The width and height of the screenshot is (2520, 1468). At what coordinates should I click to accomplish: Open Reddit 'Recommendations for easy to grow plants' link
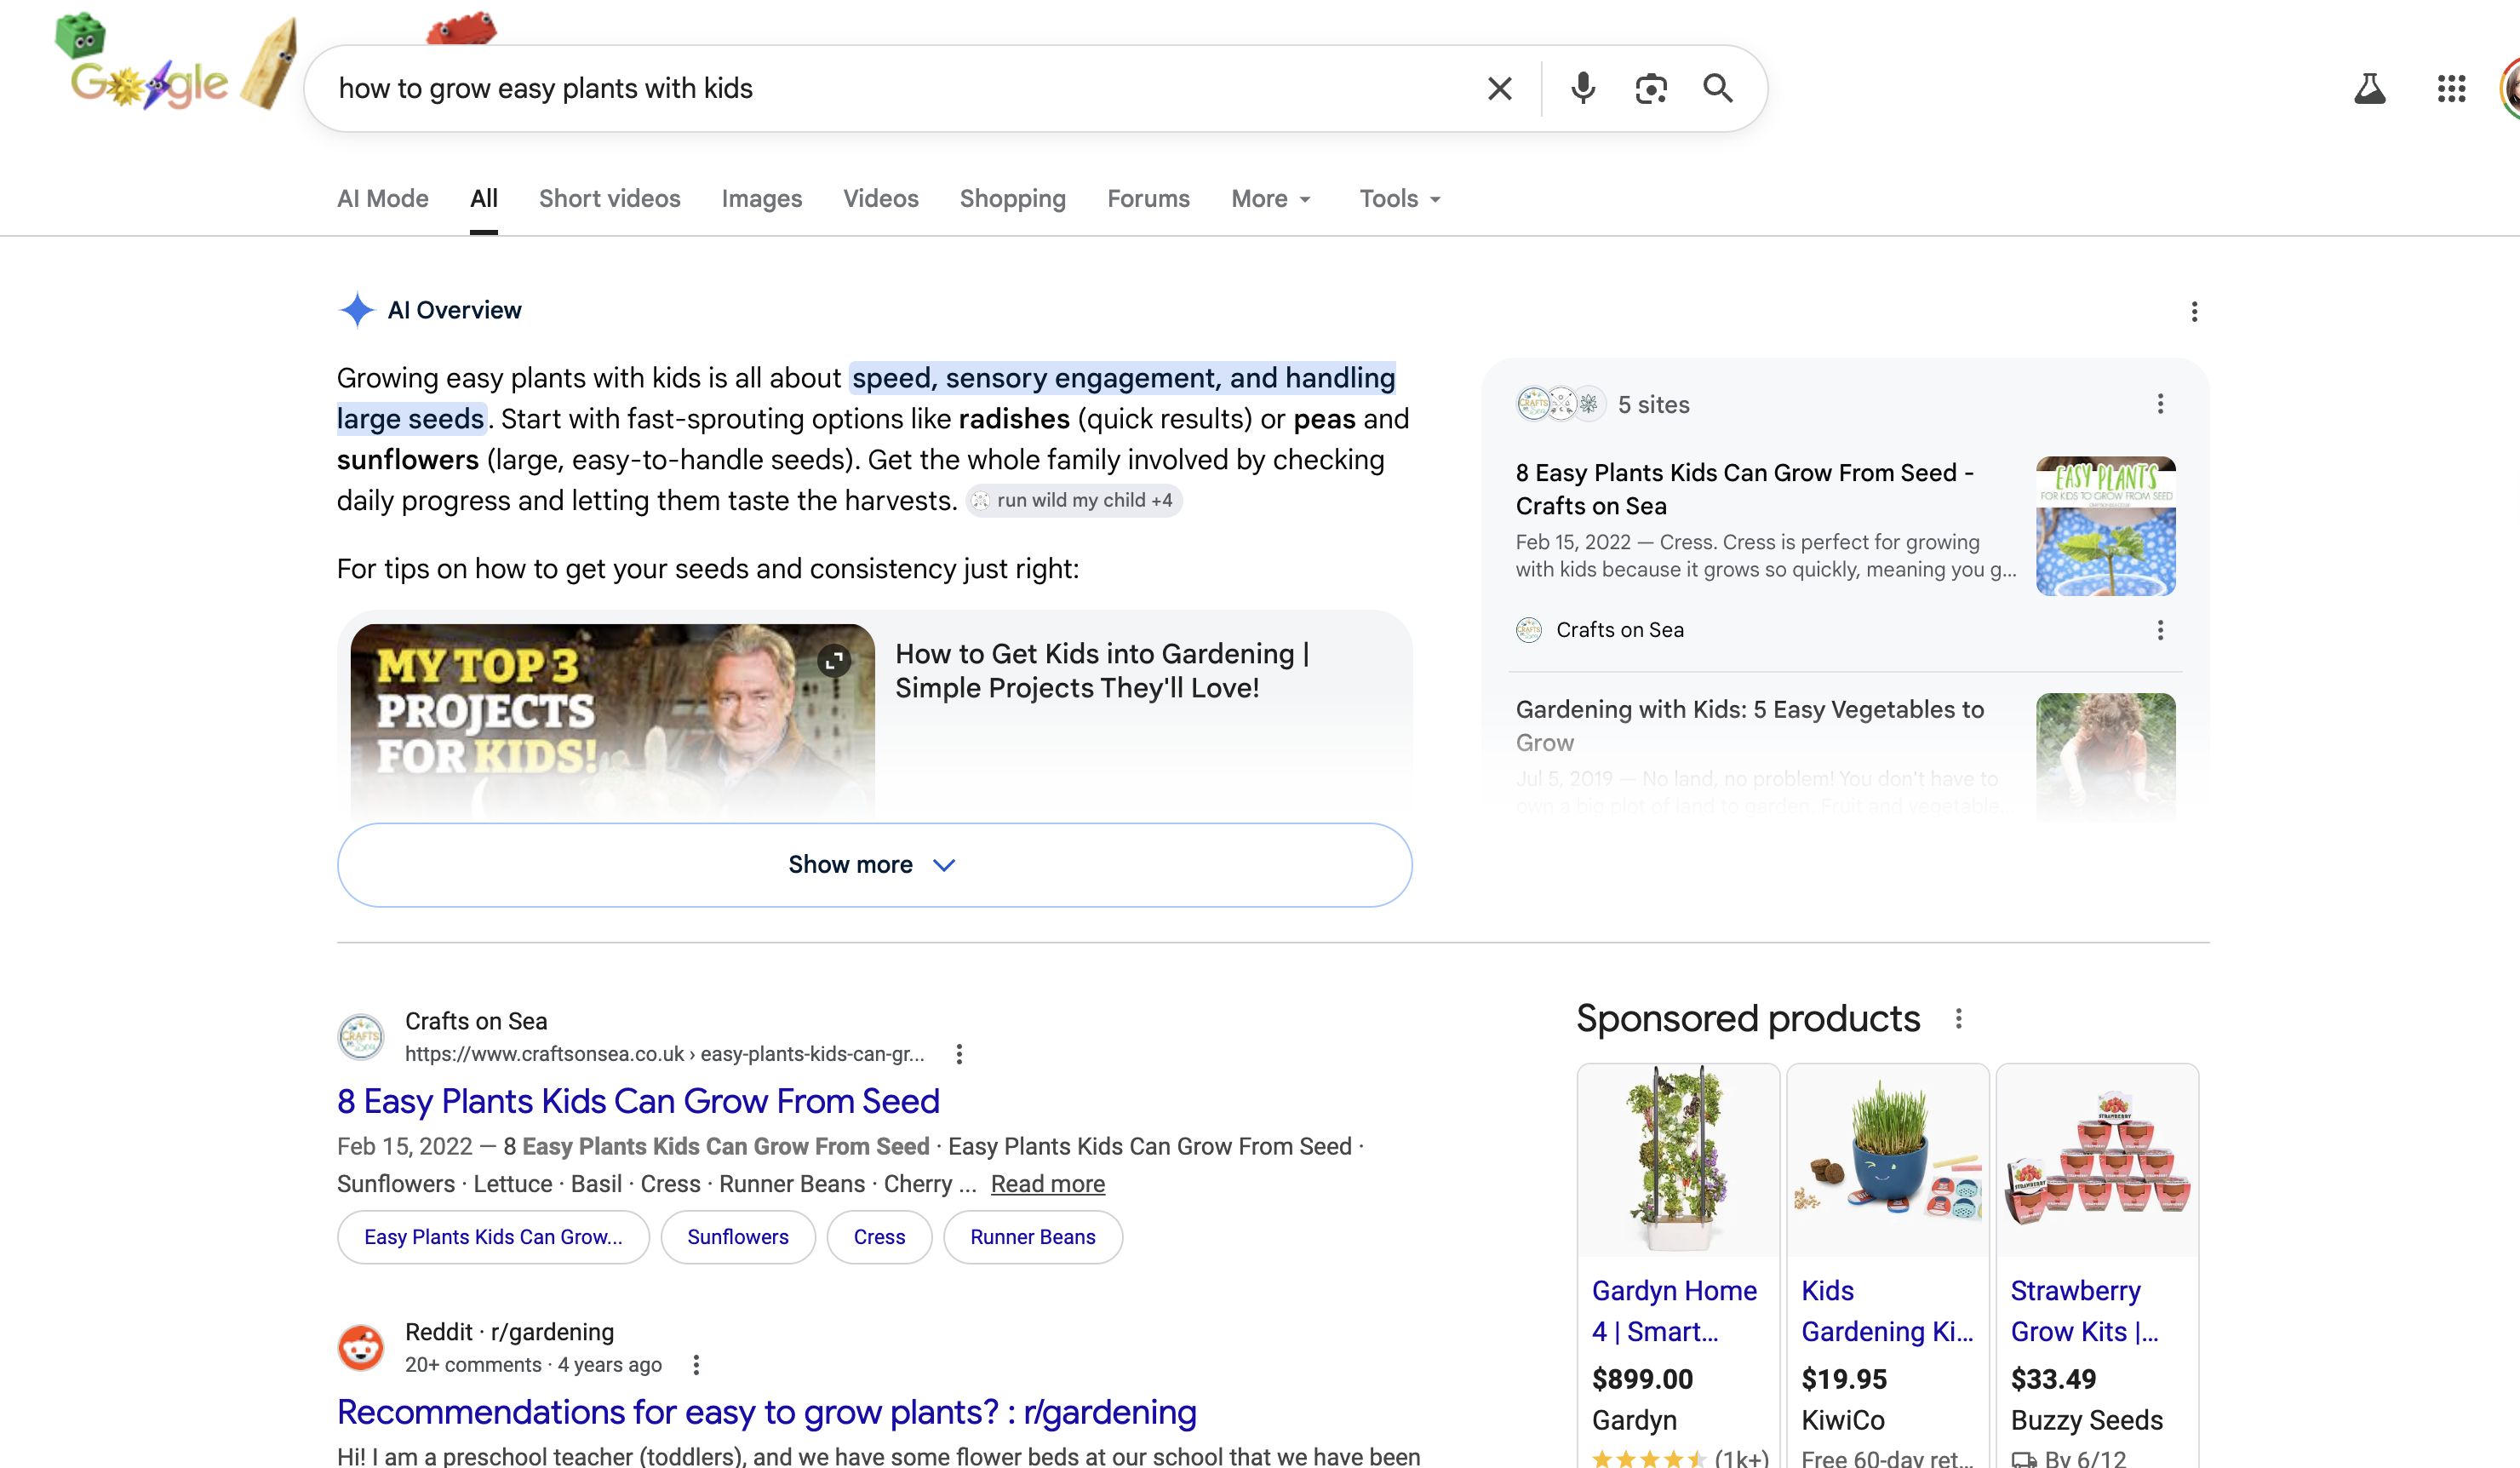(x=767, y=1412)
